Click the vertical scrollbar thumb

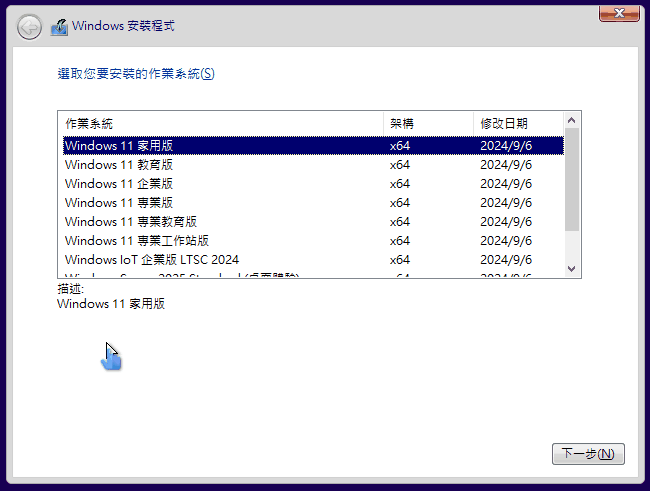point(572,180)
